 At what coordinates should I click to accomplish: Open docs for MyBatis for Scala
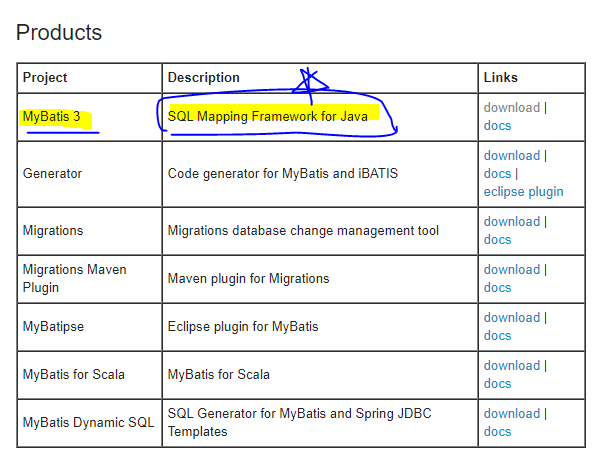(497, 384)
